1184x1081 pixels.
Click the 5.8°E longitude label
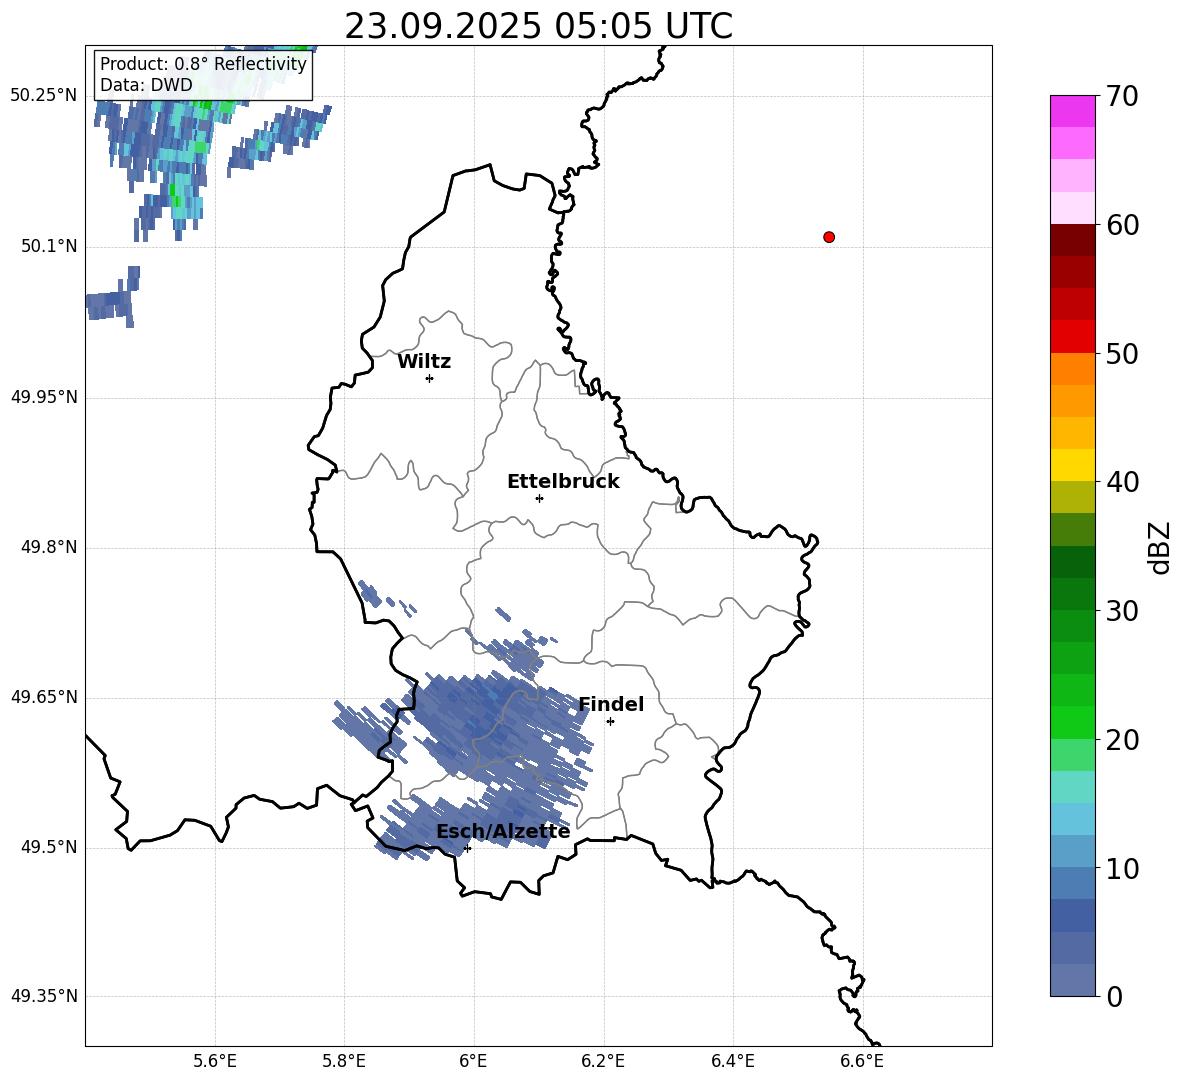point(344,1061)
